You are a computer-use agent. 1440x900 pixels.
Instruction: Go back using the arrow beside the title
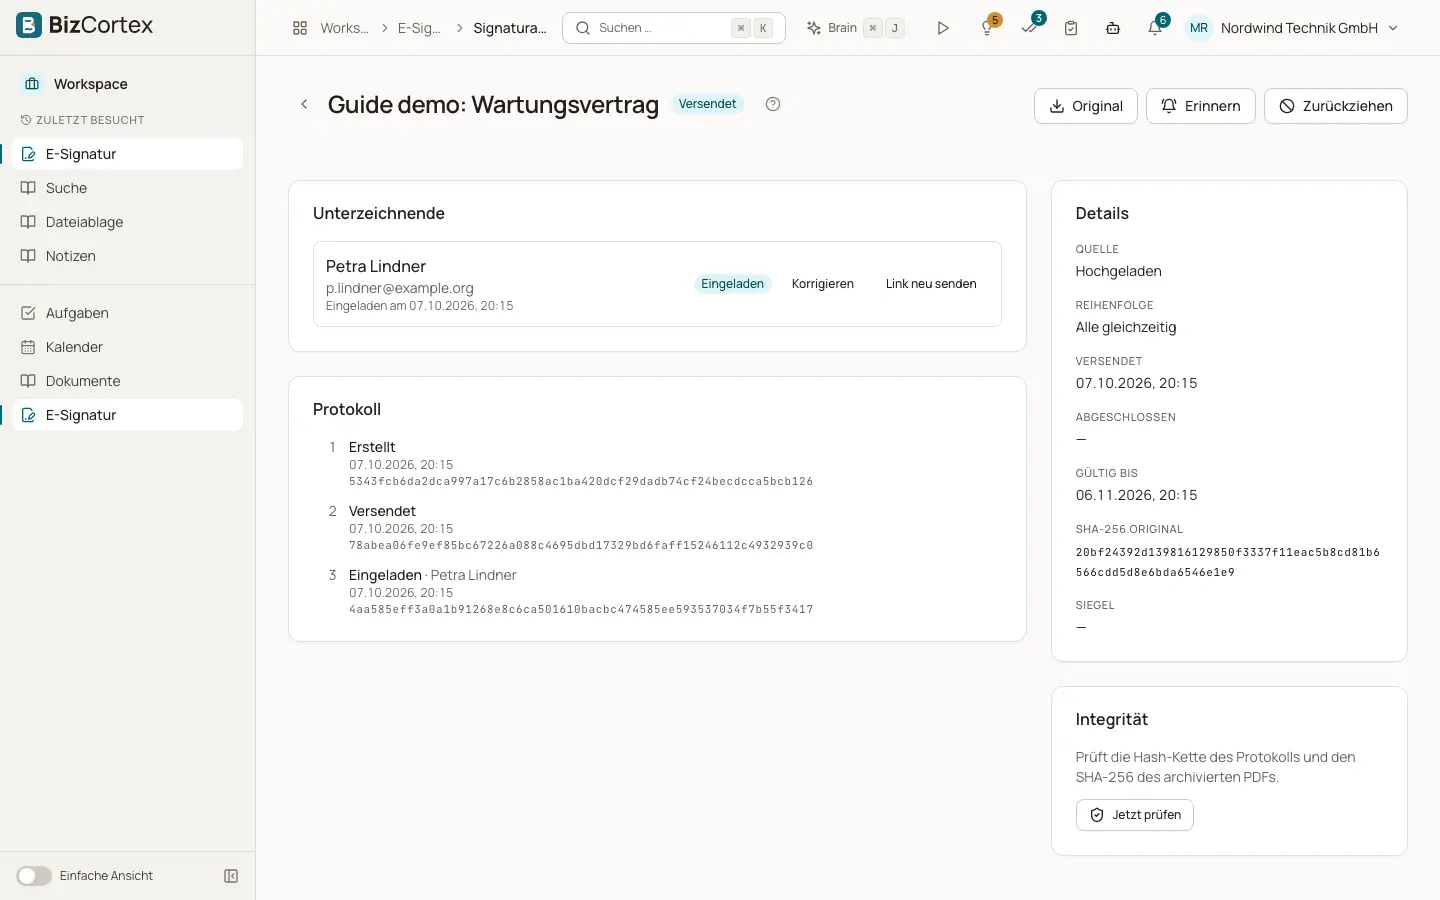[x=304, y=104]
